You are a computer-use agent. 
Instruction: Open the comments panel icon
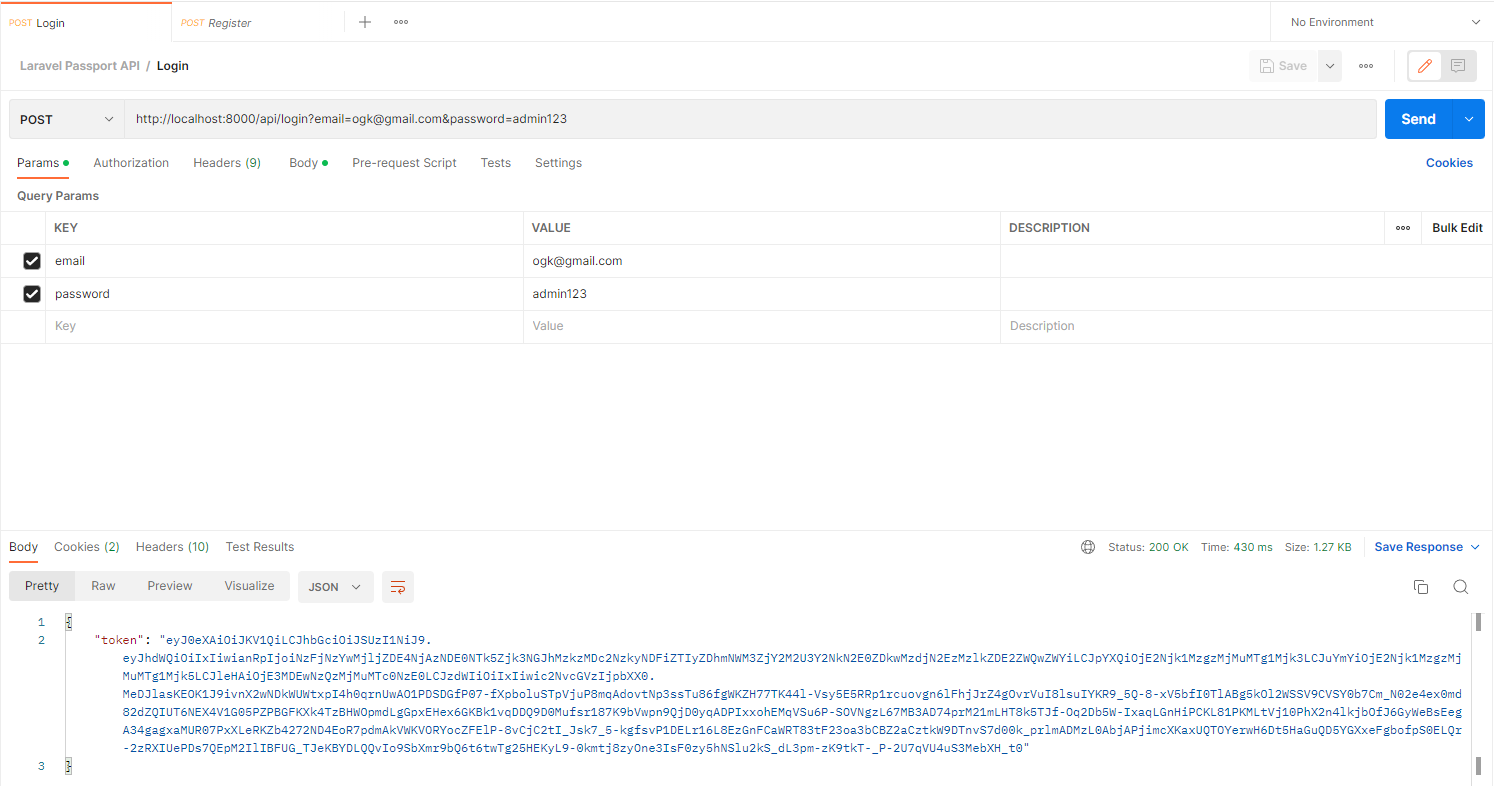coord(1458,65)
